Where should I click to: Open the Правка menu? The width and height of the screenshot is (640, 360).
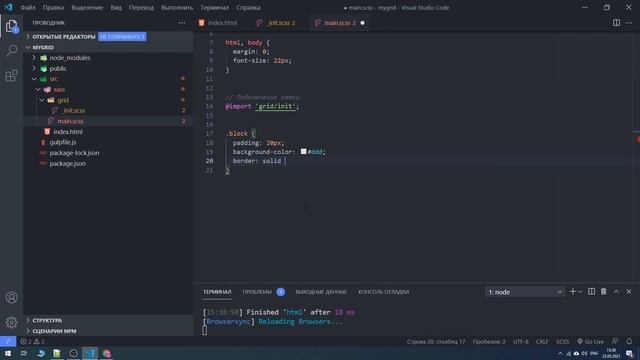click(x=53, y=7)
